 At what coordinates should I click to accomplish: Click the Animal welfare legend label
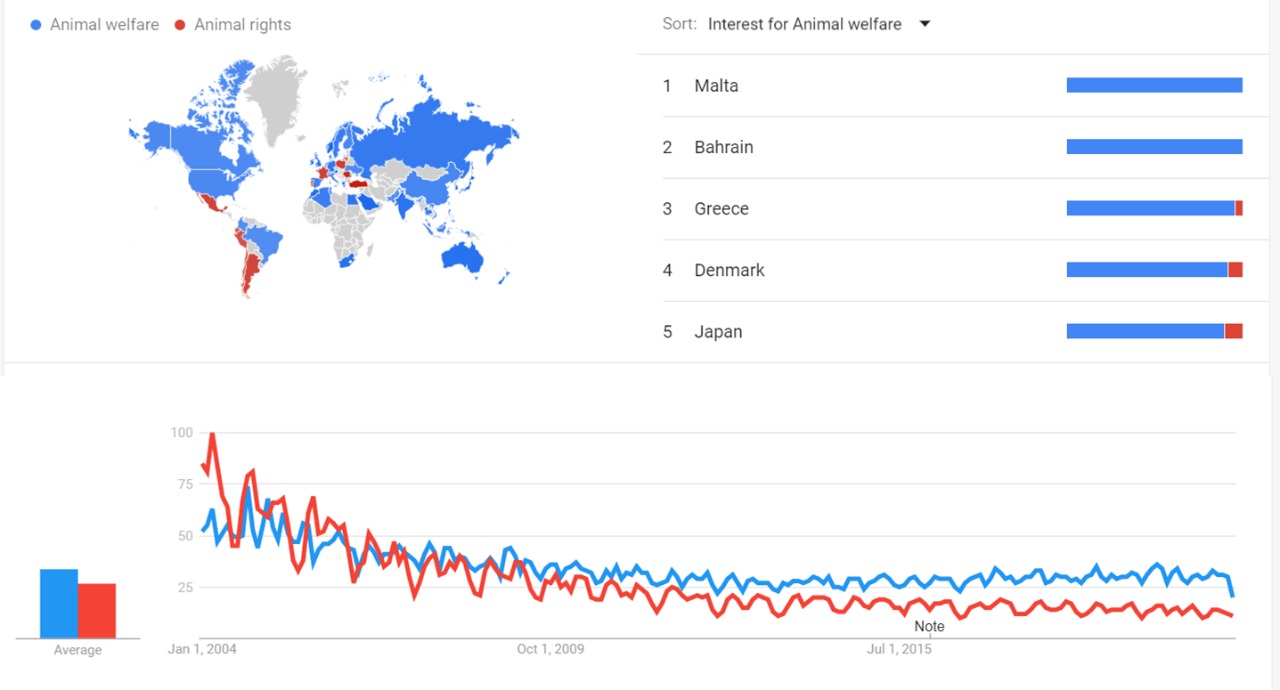click(104, 24)
